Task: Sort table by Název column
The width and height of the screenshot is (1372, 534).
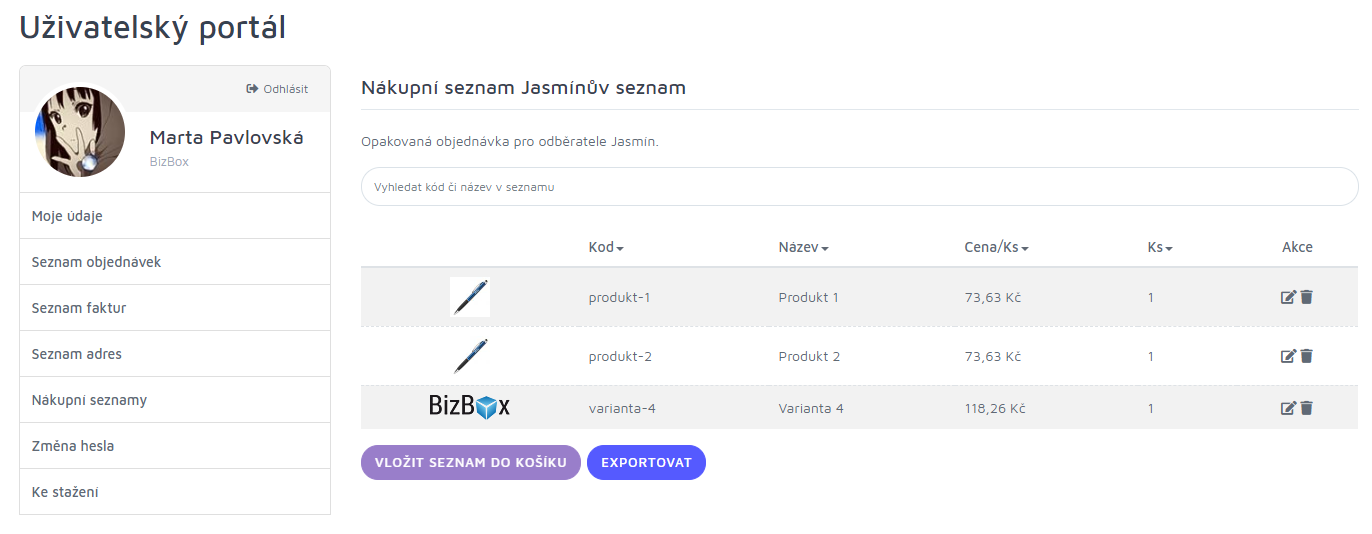Action: [803, 247]
